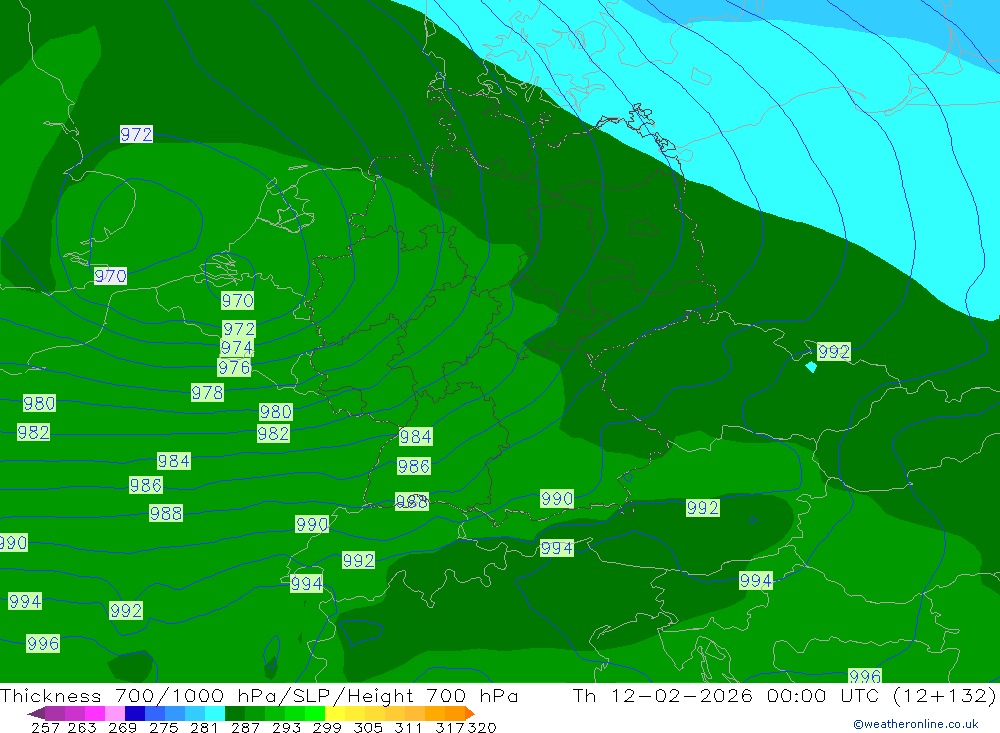Click the '988' label below the left-side '986'

(166, 513)
